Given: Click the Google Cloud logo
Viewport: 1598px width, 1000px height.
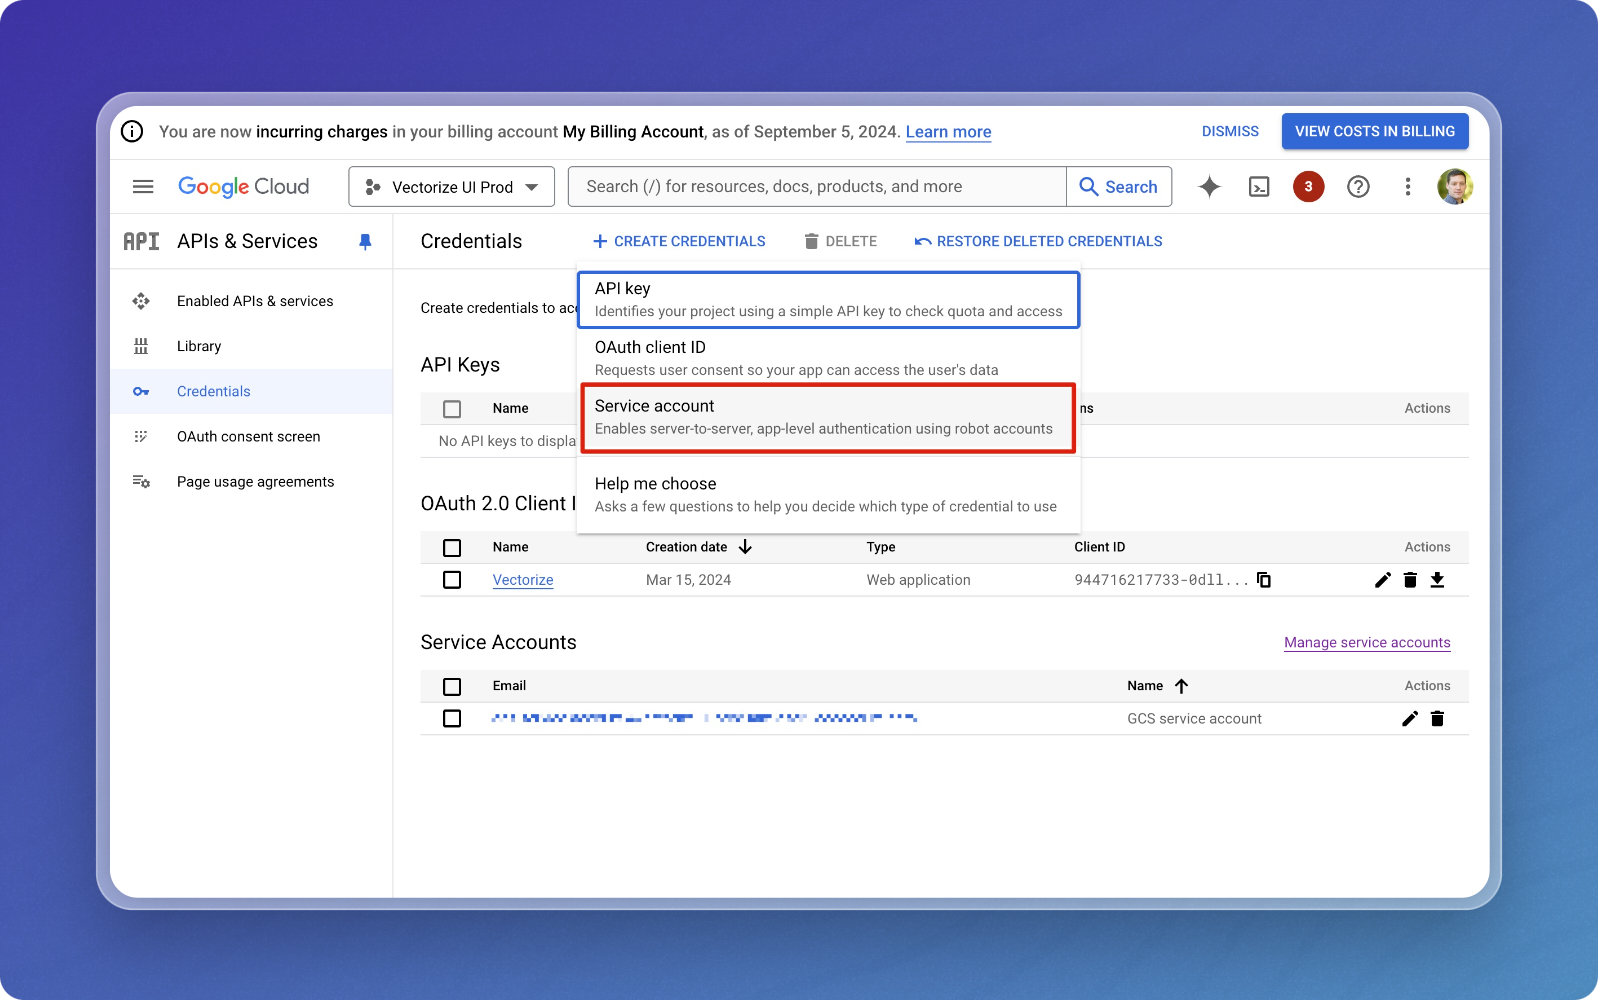Looking at the screenshot, I should coord(244,187).
